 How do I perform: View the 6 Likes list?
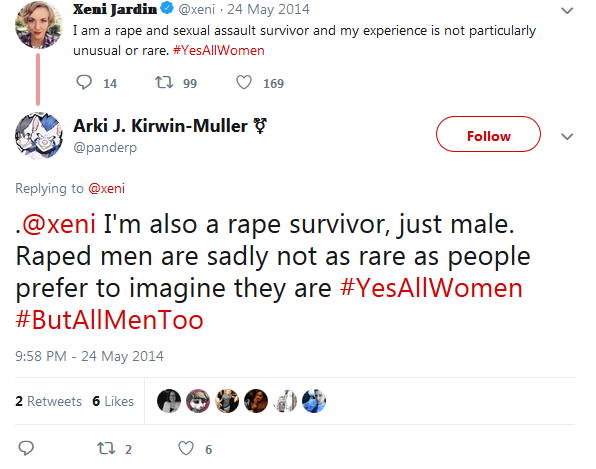coord(113,401)
